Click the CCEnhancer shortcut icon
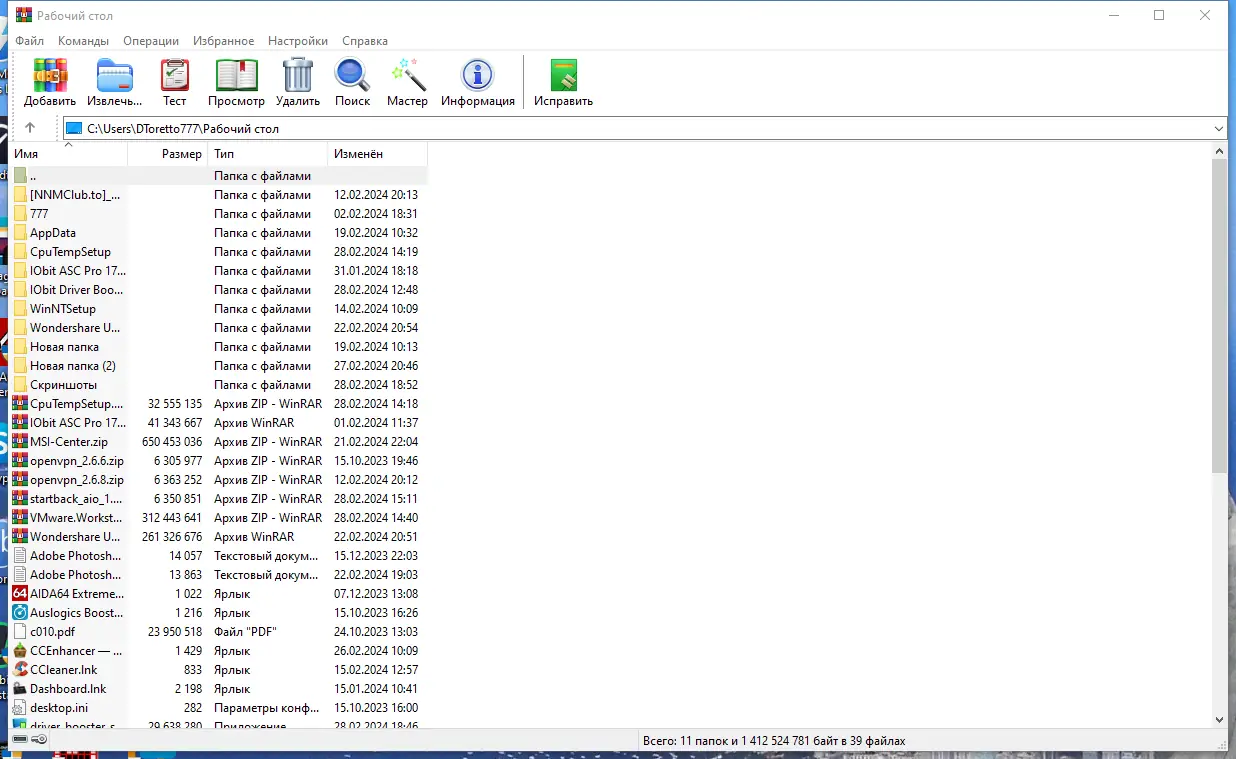The image size is (1236, 759). 20,650
